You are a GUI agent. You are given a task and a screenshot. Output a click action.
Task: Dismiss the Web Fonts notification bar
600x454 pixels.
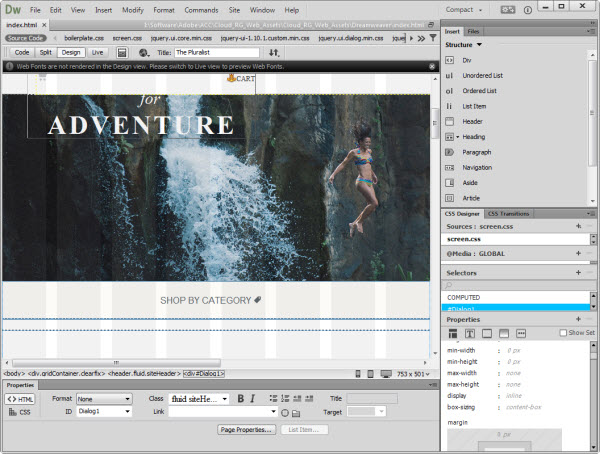point(432,67)
